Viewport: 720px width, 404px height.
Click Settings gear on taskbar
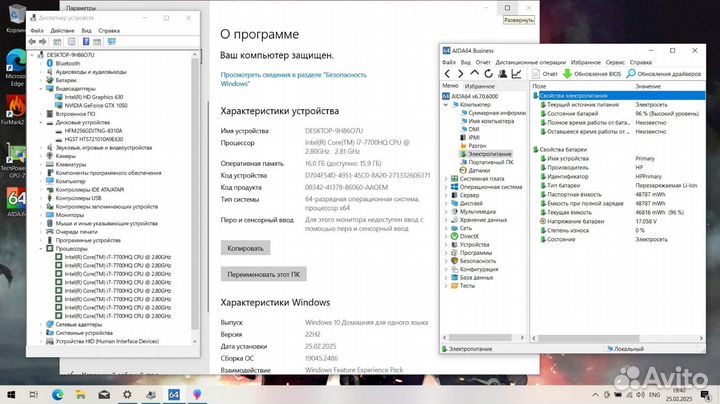pyautogui.click(x=127, y=394)
